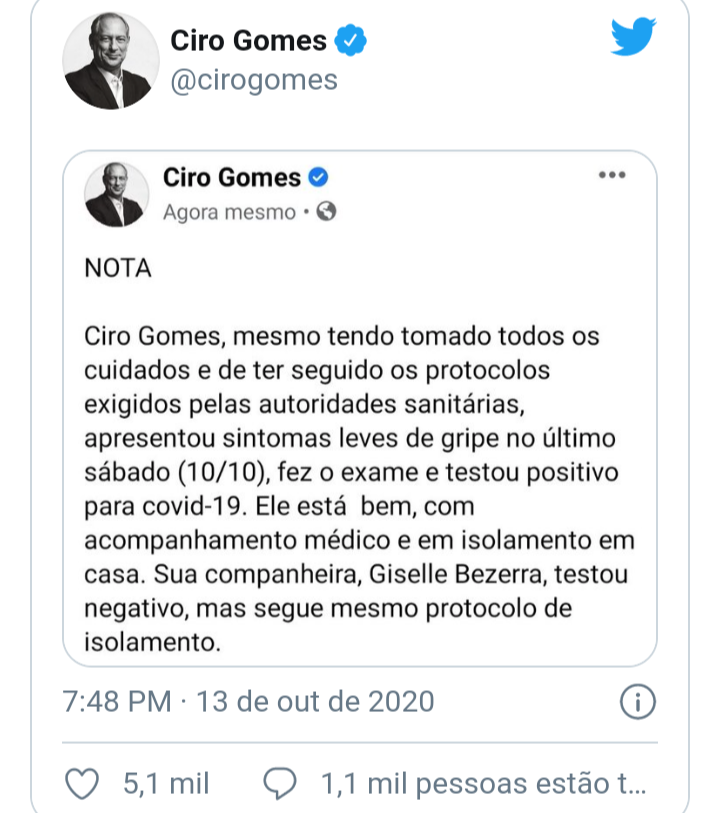Click the Twitter bird logo
This screenshot has width=720, height=813.
(633, 38)
